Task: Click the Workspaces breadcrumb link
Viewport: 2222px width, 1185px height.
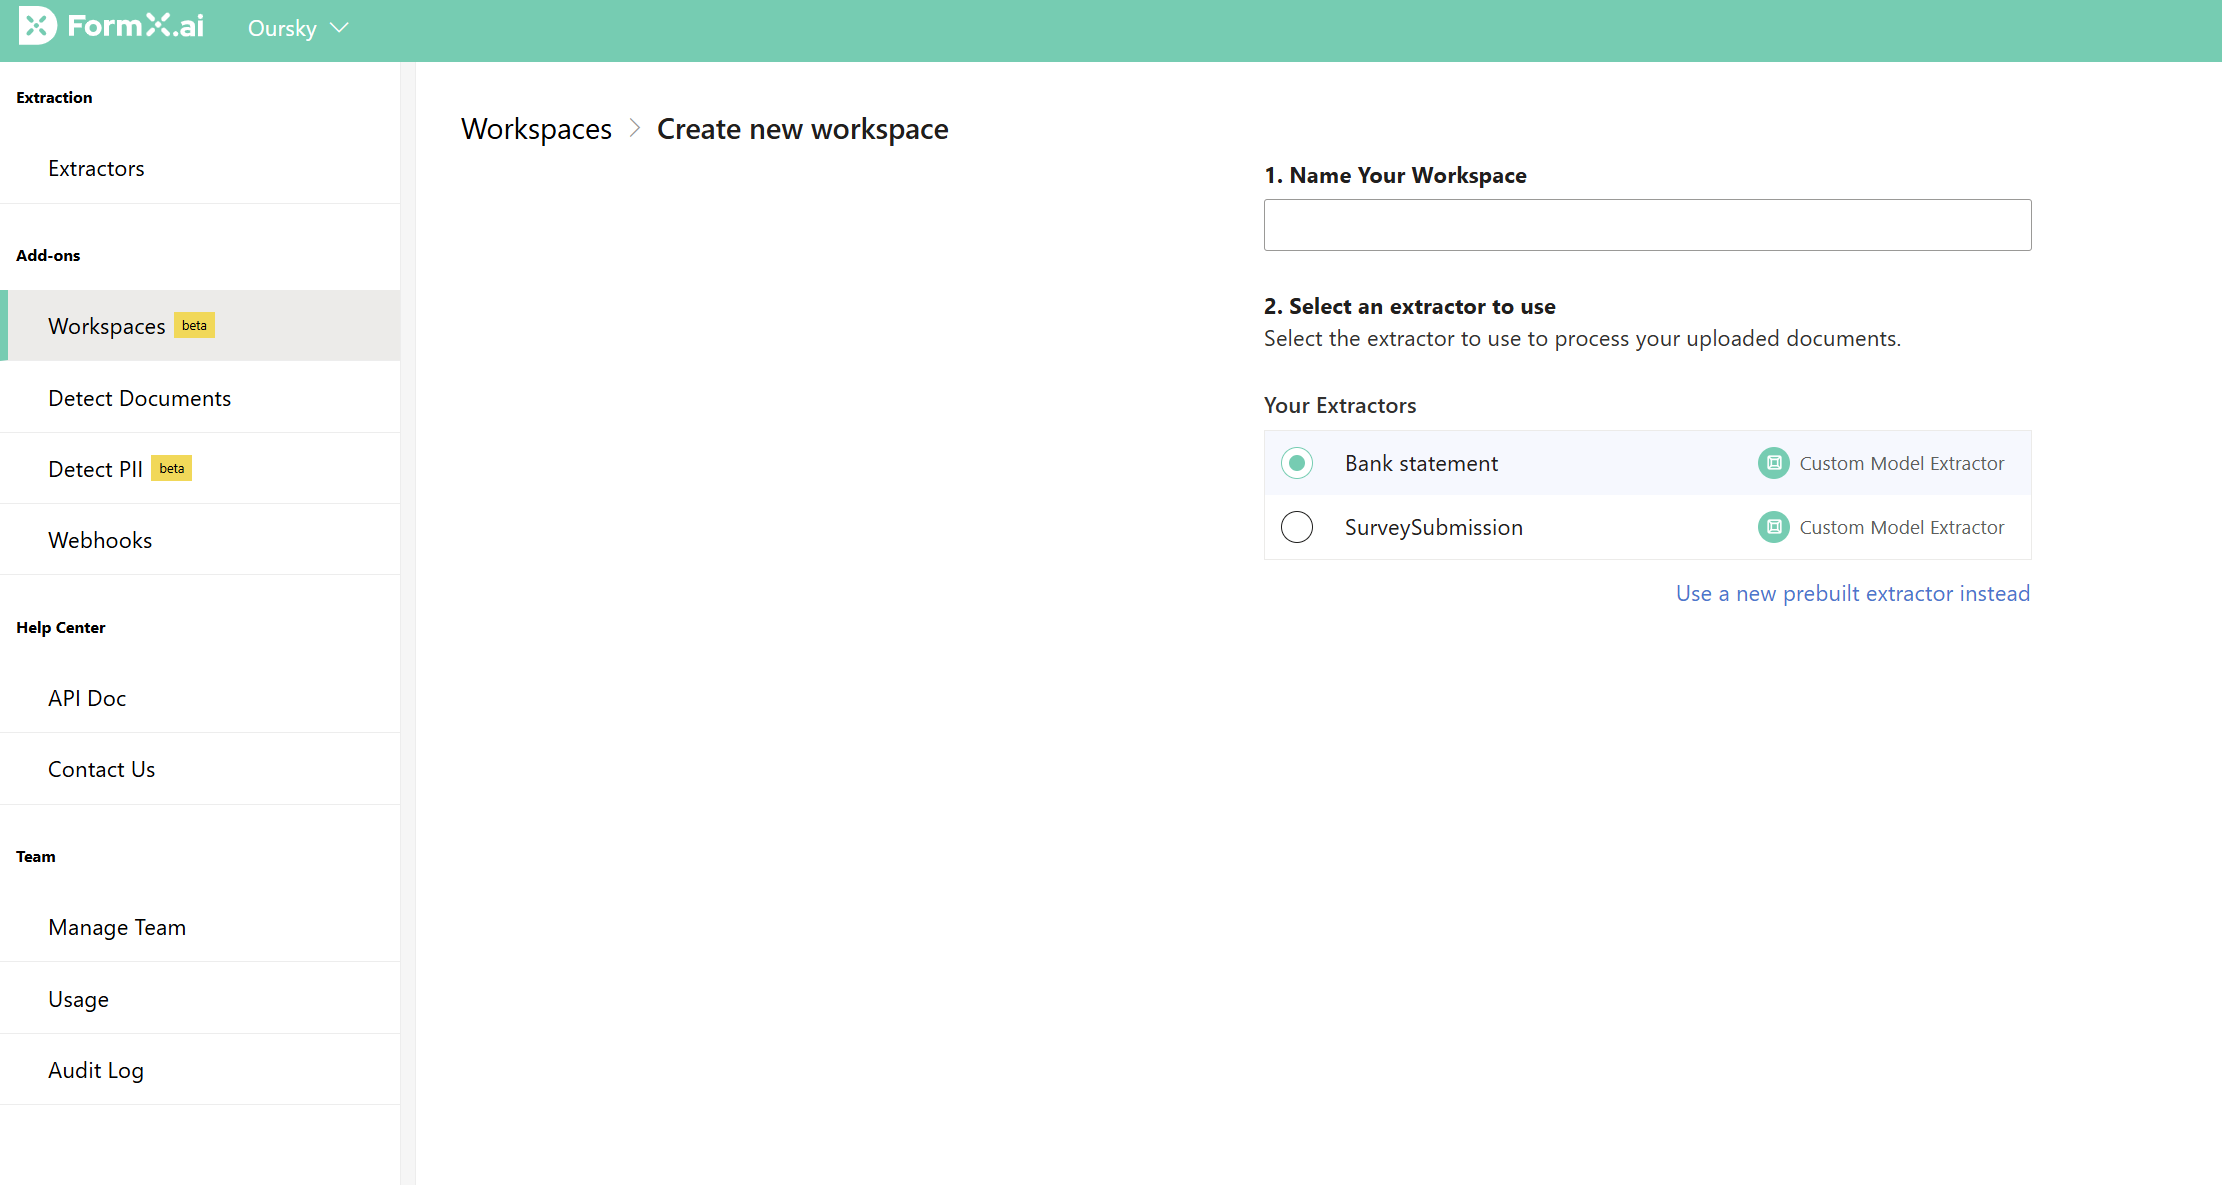Action: [536, 129]
